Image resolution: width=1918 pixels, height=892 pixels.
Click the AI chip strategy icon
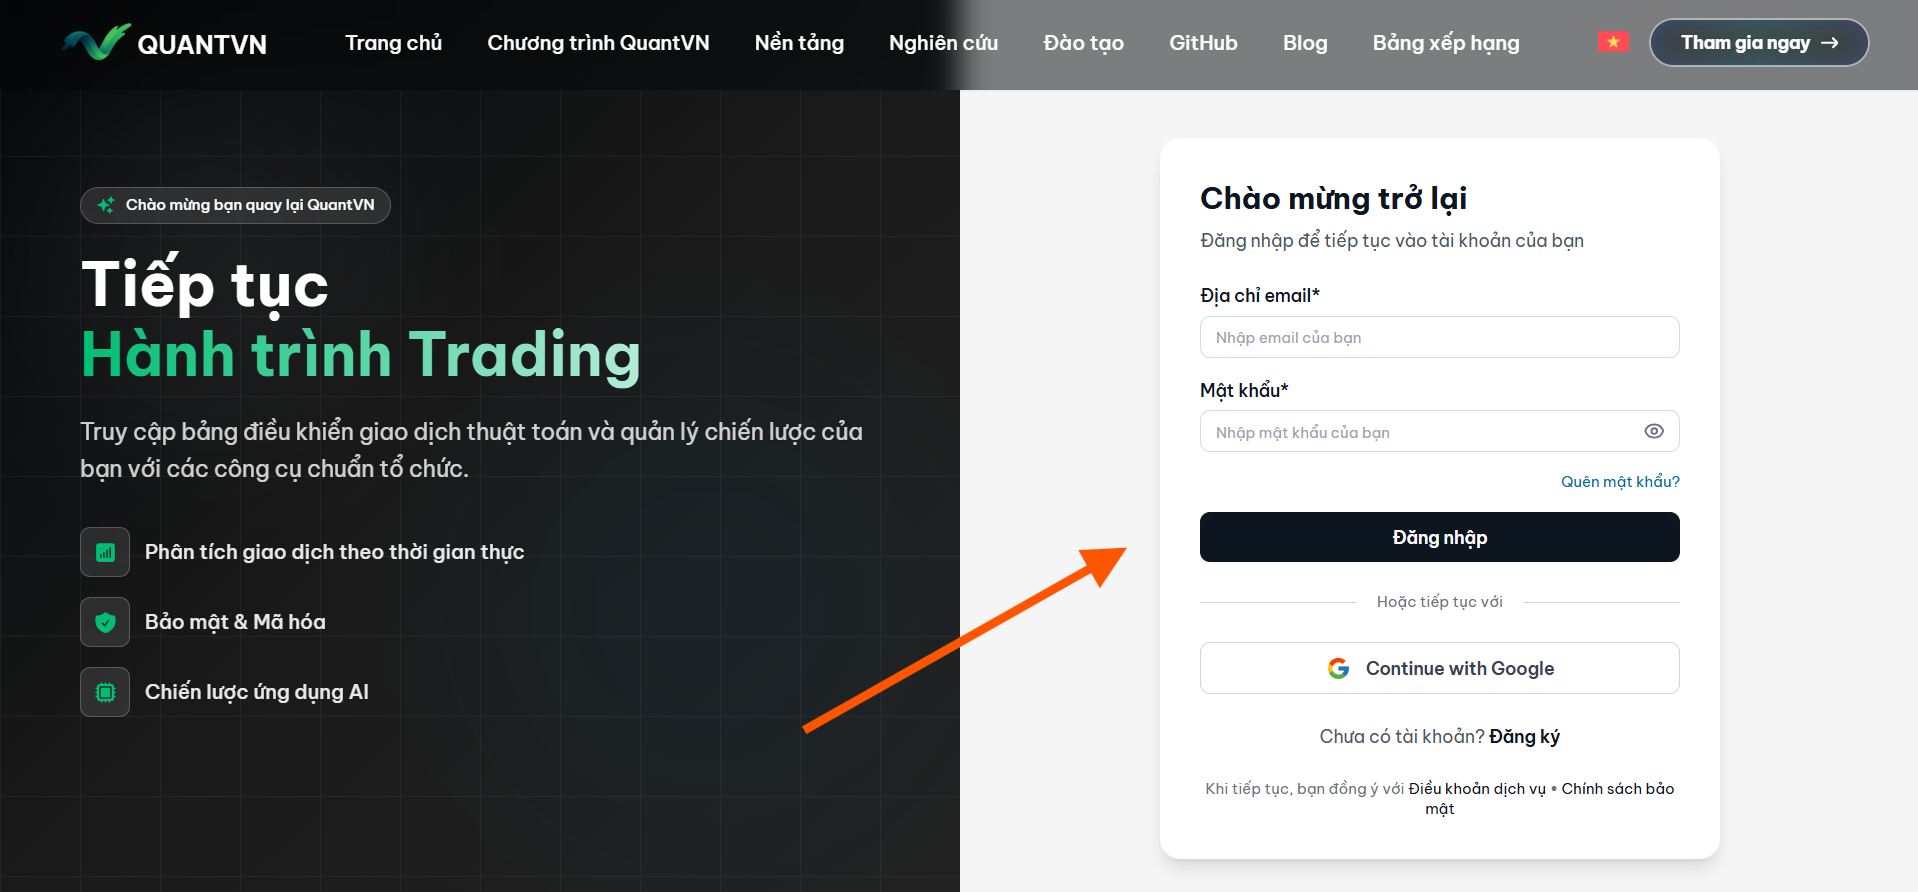coord(105,692)
